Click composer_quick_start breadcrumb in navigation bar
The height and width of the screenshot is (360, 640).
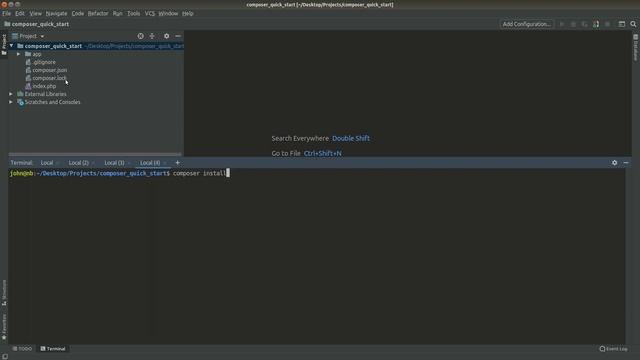click(x=37, y=24)
